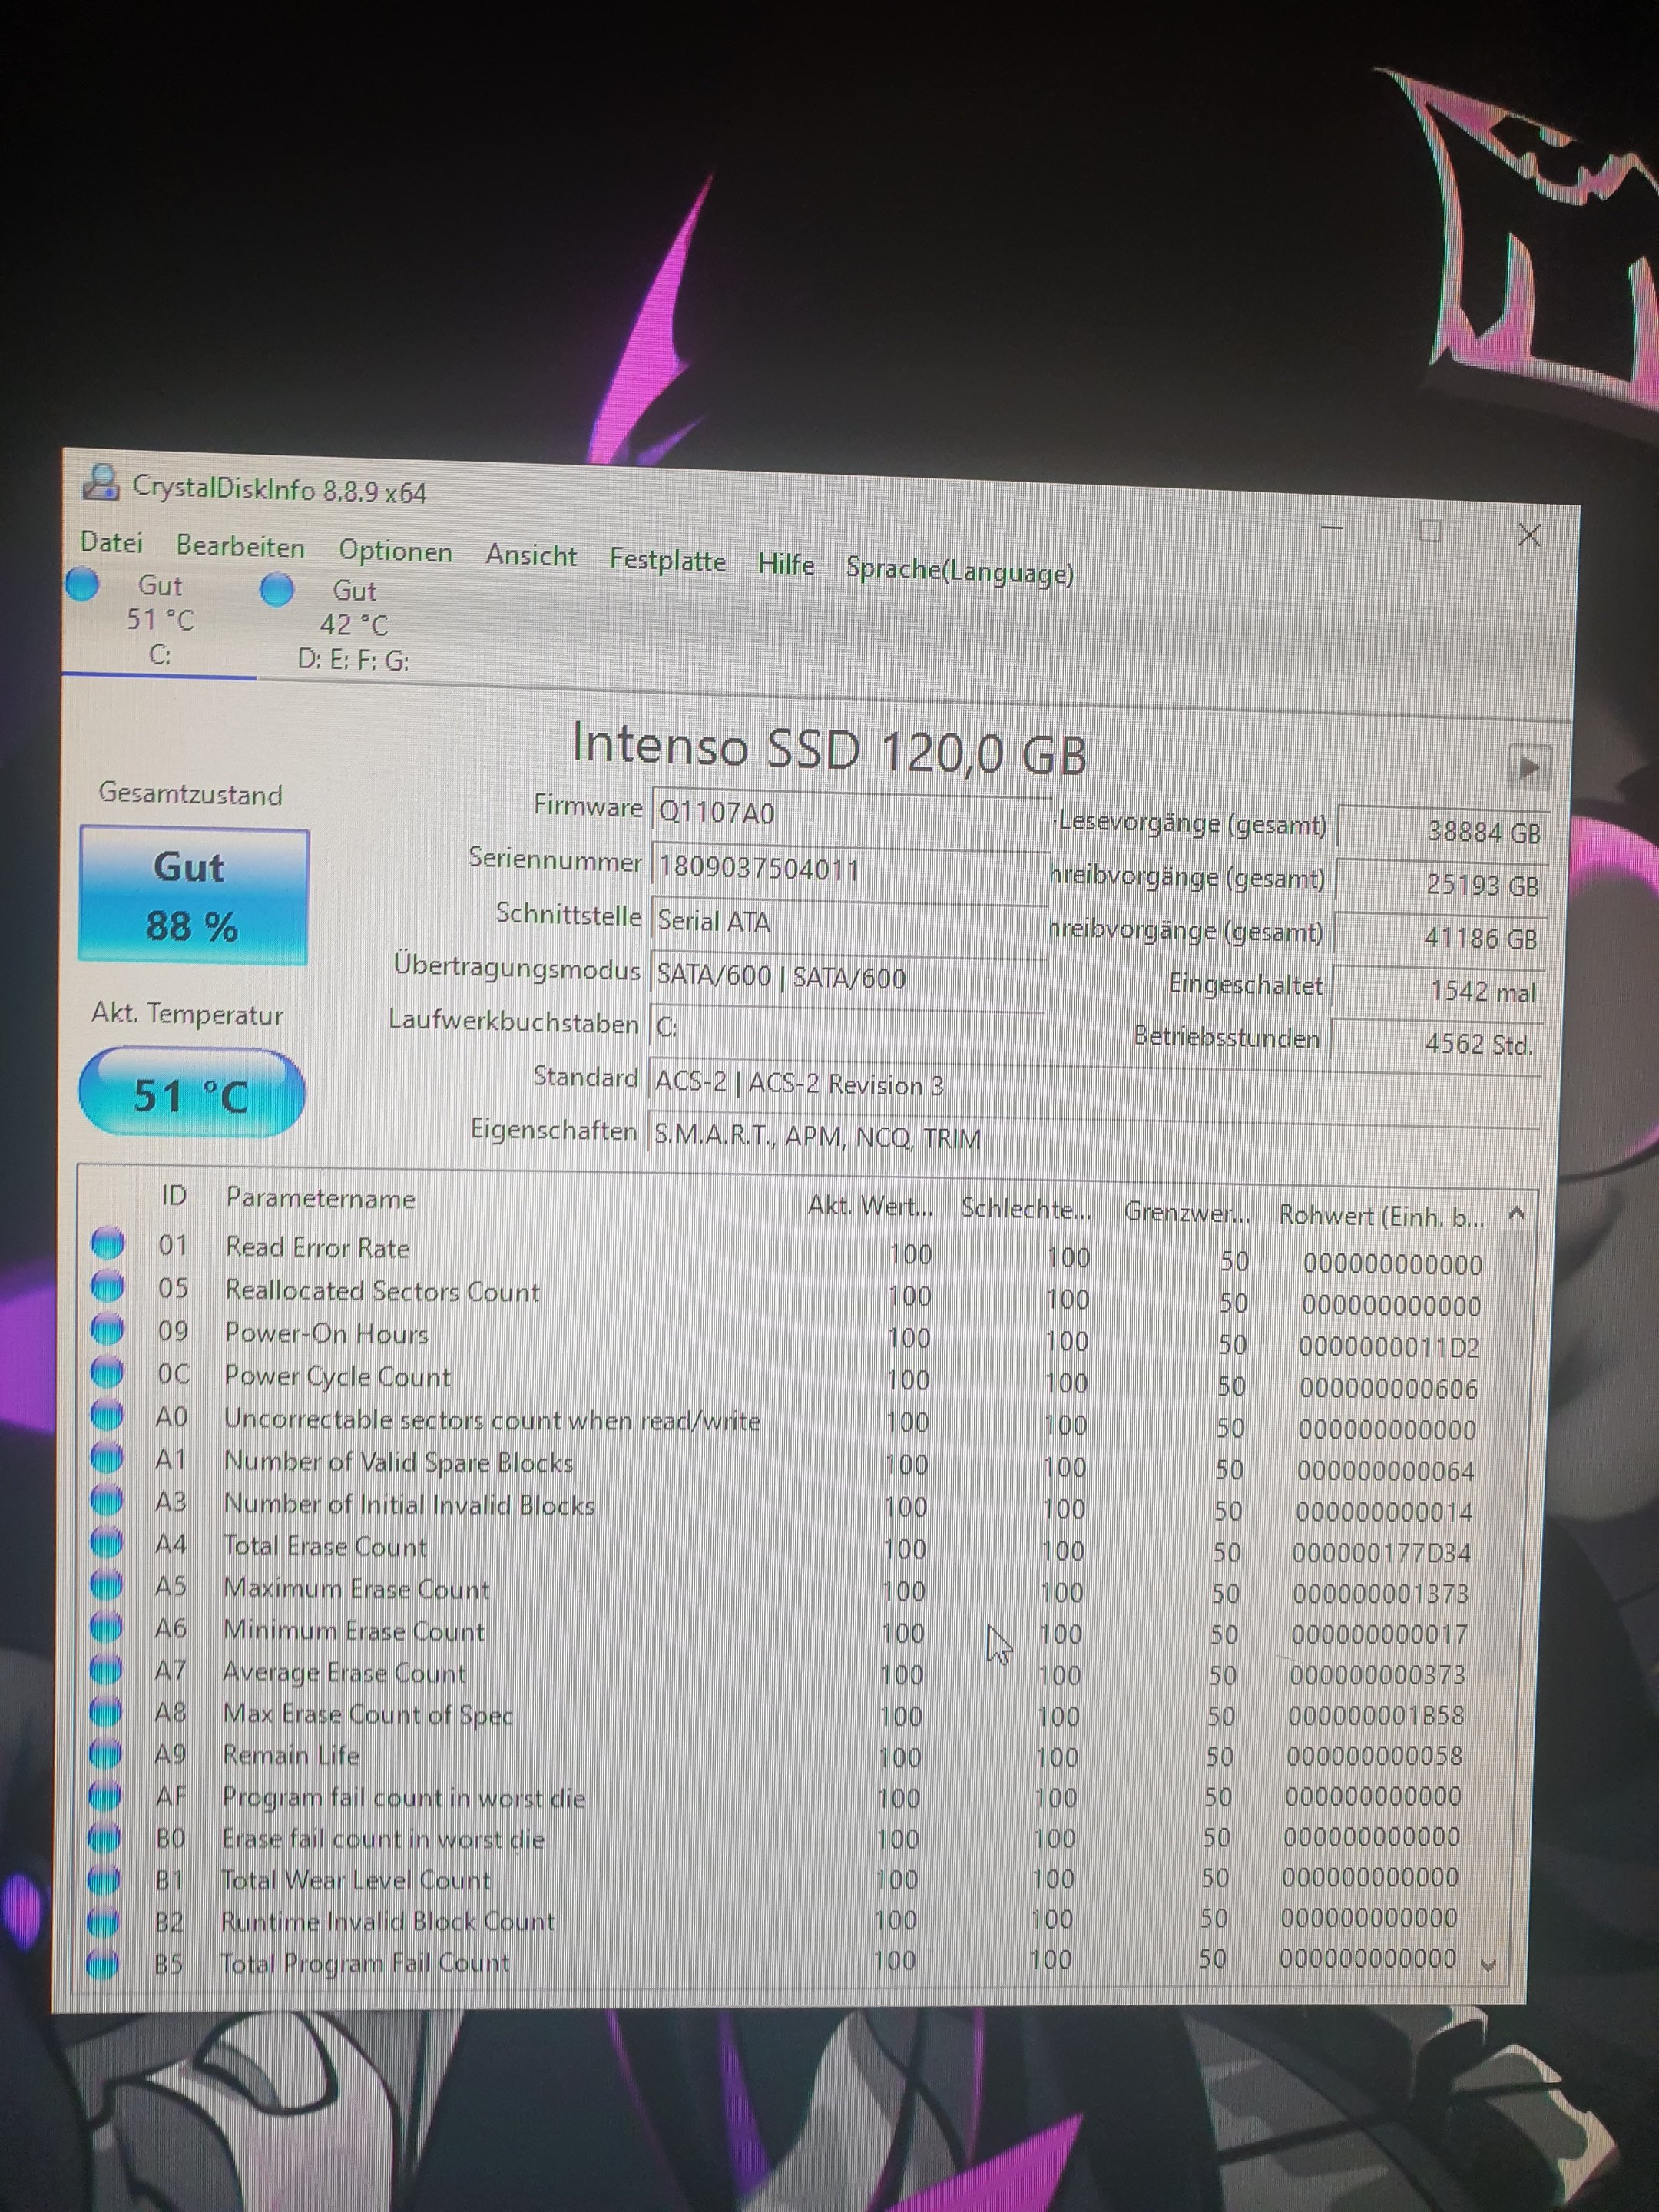This screenshot has width=1659, height=2212.
Task: Click the status icon for Minimum Erase Count
Action: pos(105,1627)
